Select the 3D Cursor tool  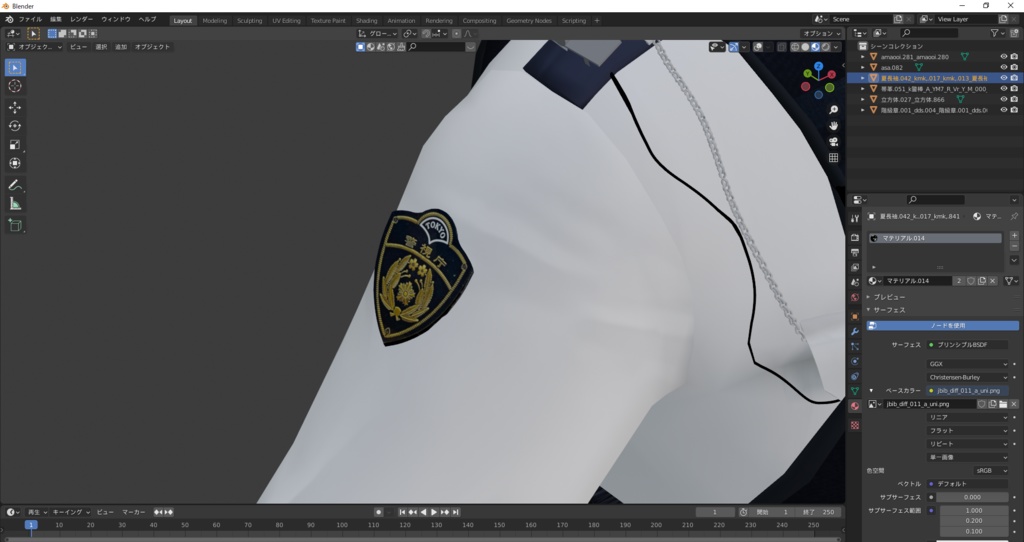pyautogui.click(x=15, y=86)
